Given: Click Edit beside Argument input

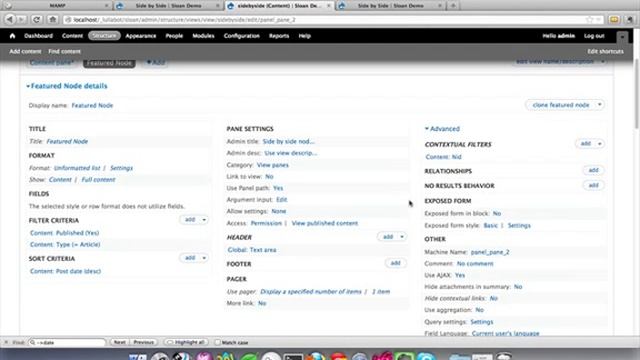Looking at the screenshot, I should [282, 200].
